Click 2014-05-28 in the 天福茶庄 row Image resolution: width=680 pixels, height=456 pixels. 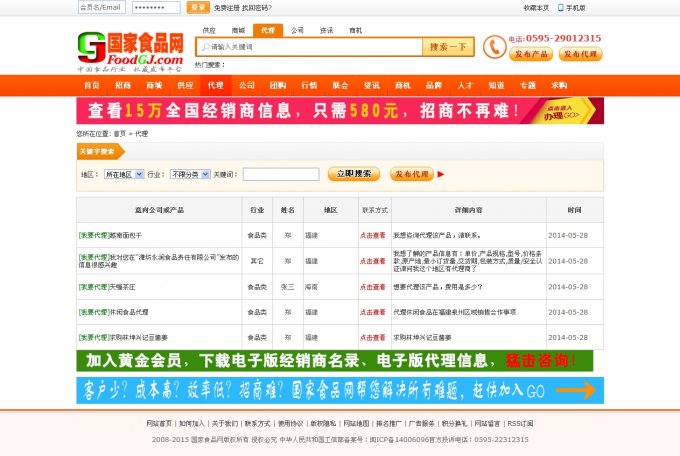coord(568,287)
